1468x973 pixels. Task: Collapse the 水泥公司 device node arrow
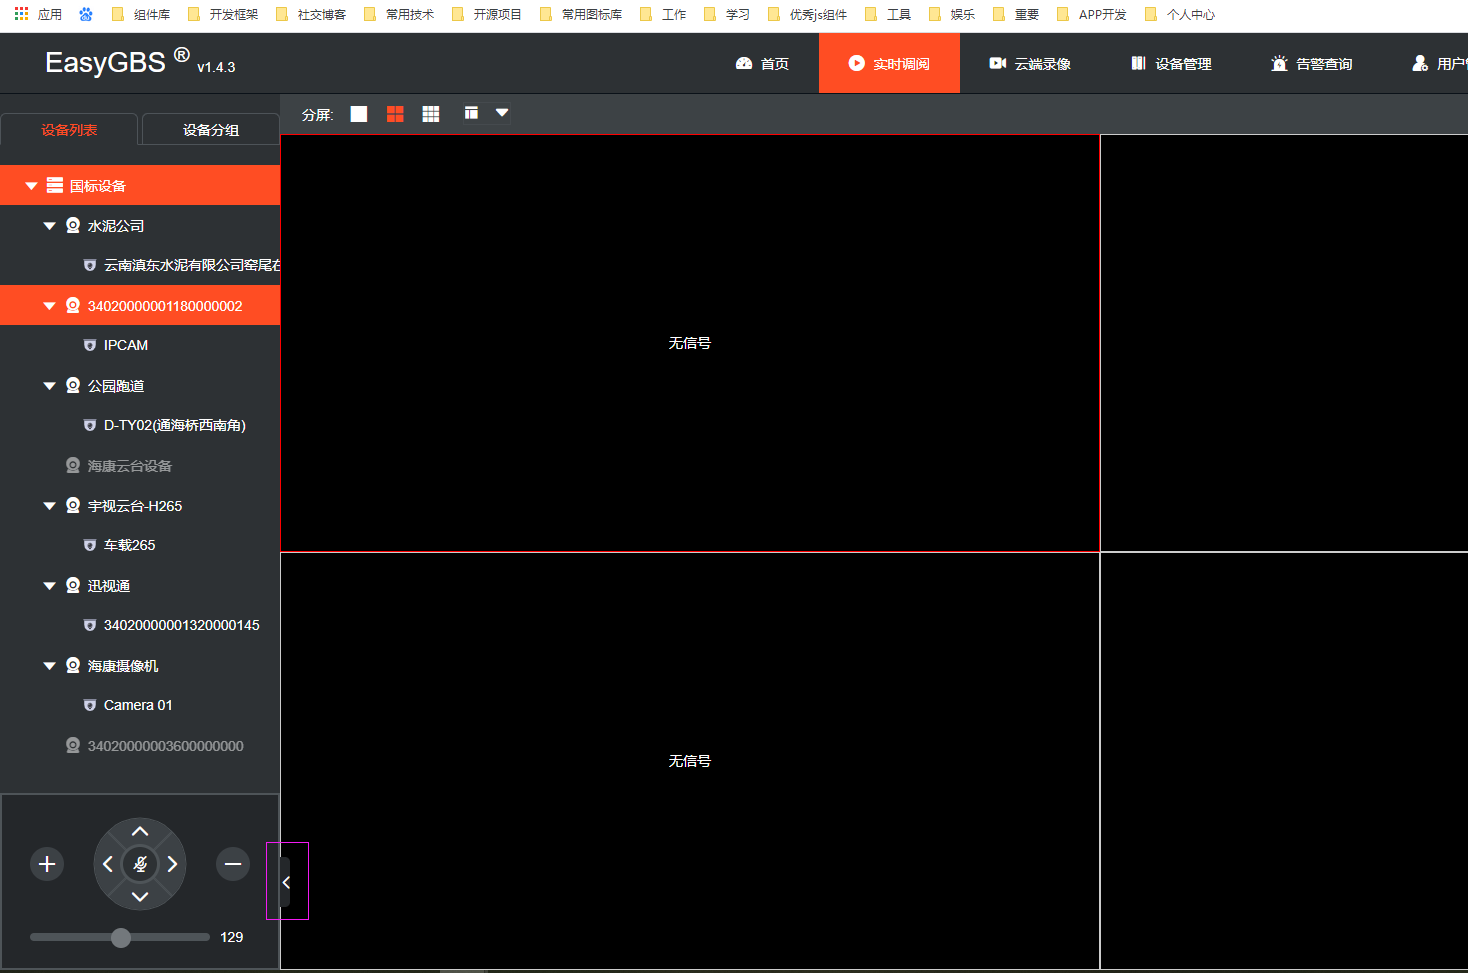(49, 226)
